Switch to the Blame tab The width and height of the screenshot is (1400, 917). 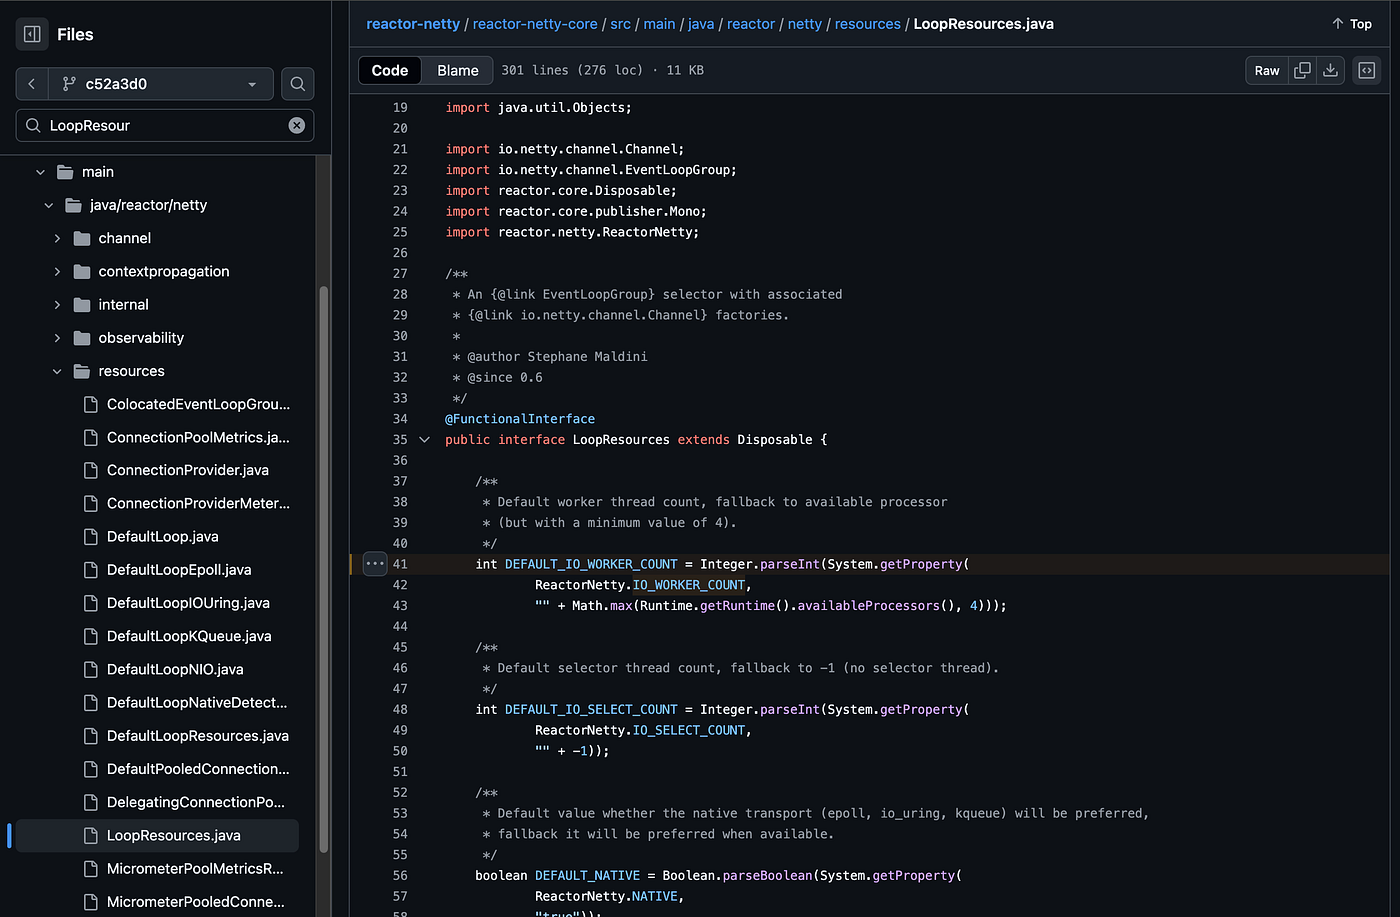click(x=458, y=70)
